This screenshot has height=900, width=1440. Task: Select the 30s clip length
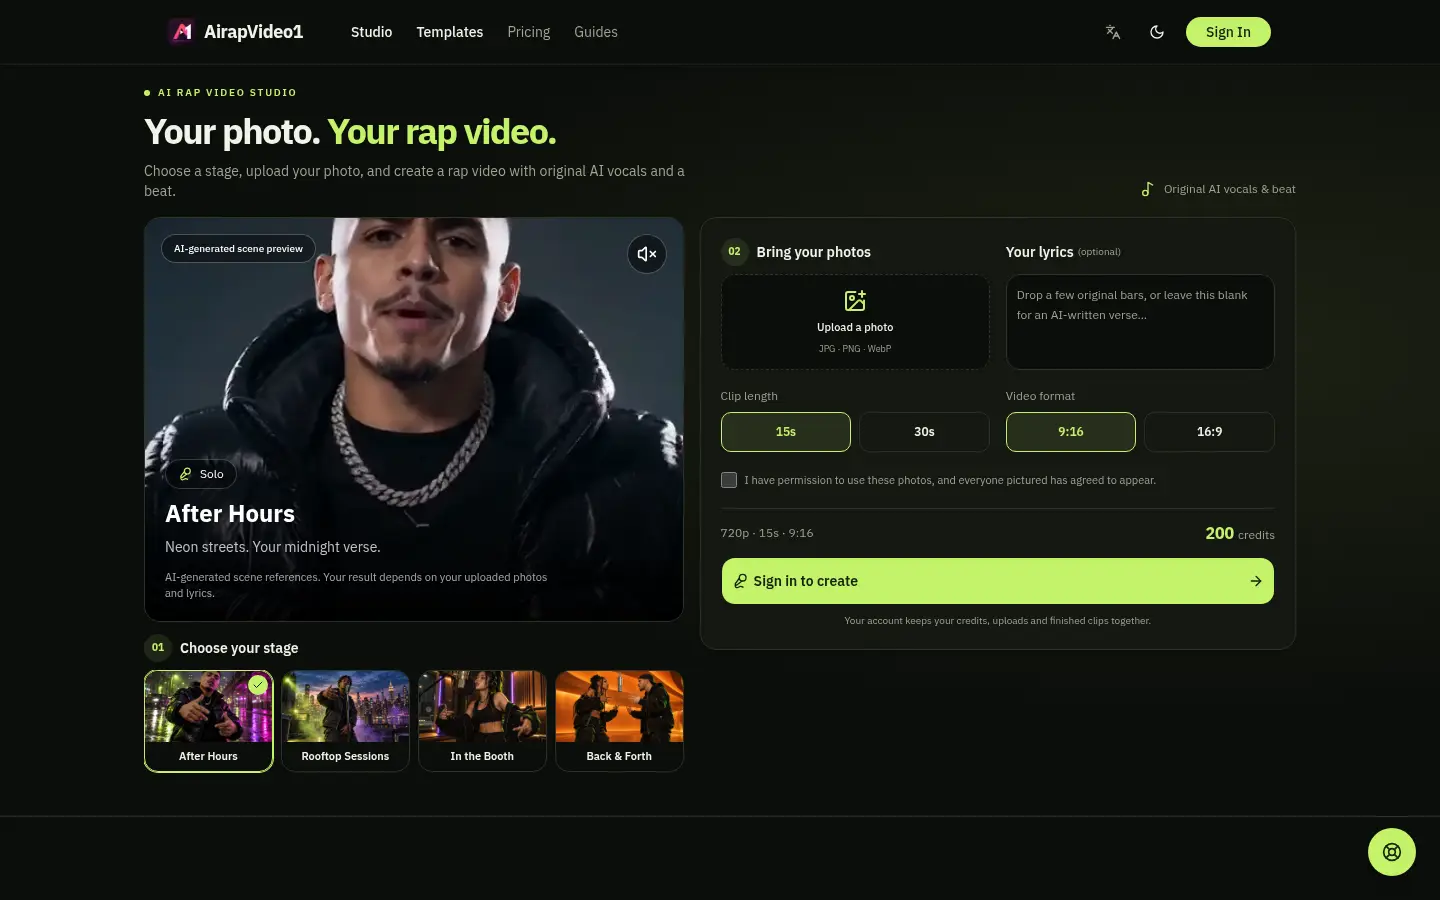tap(924, 432)
